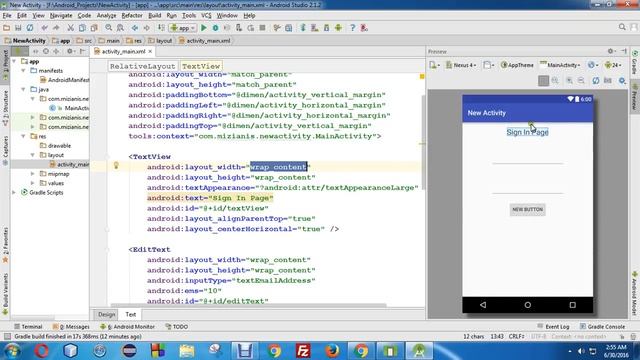Close the activity_main.xml editor tab

(150, 51)
